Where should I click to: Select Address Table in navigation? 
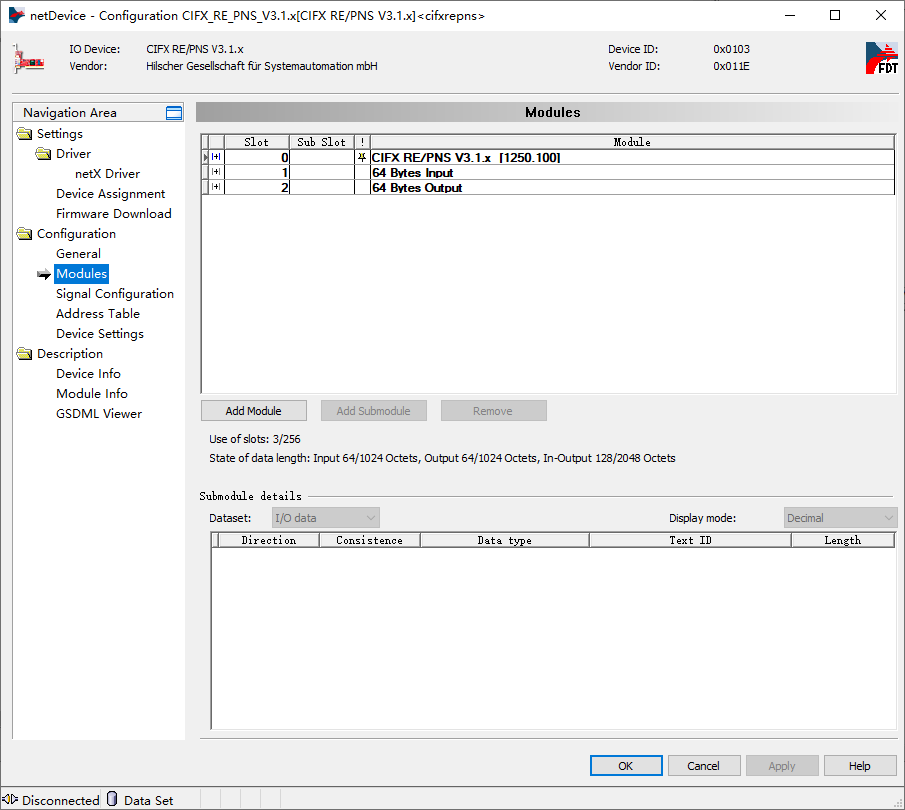[x=98, y=314]
